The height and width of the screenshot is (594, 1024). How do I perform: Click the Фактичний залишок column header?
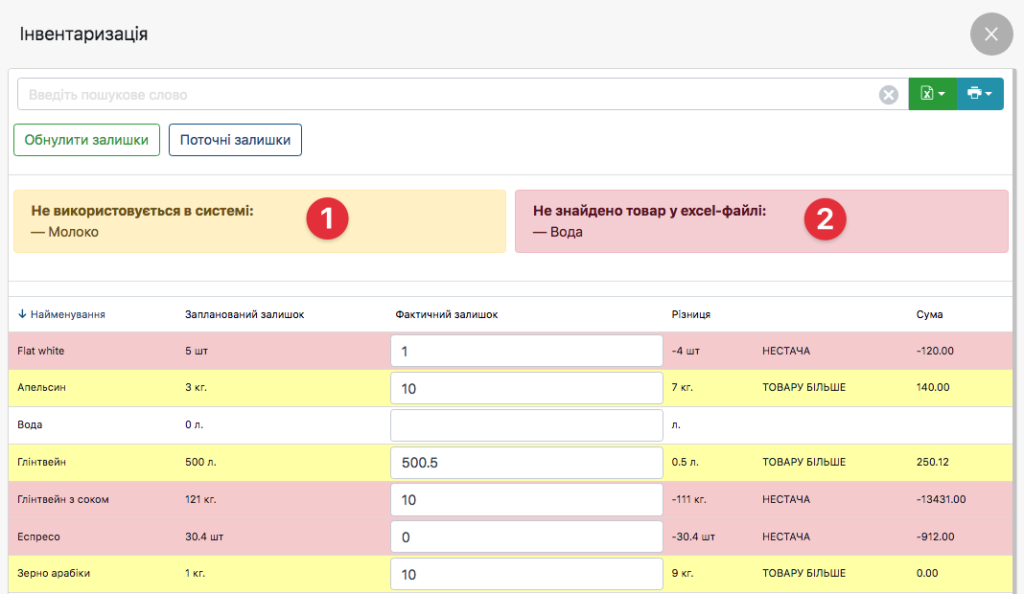coord(446,314)
